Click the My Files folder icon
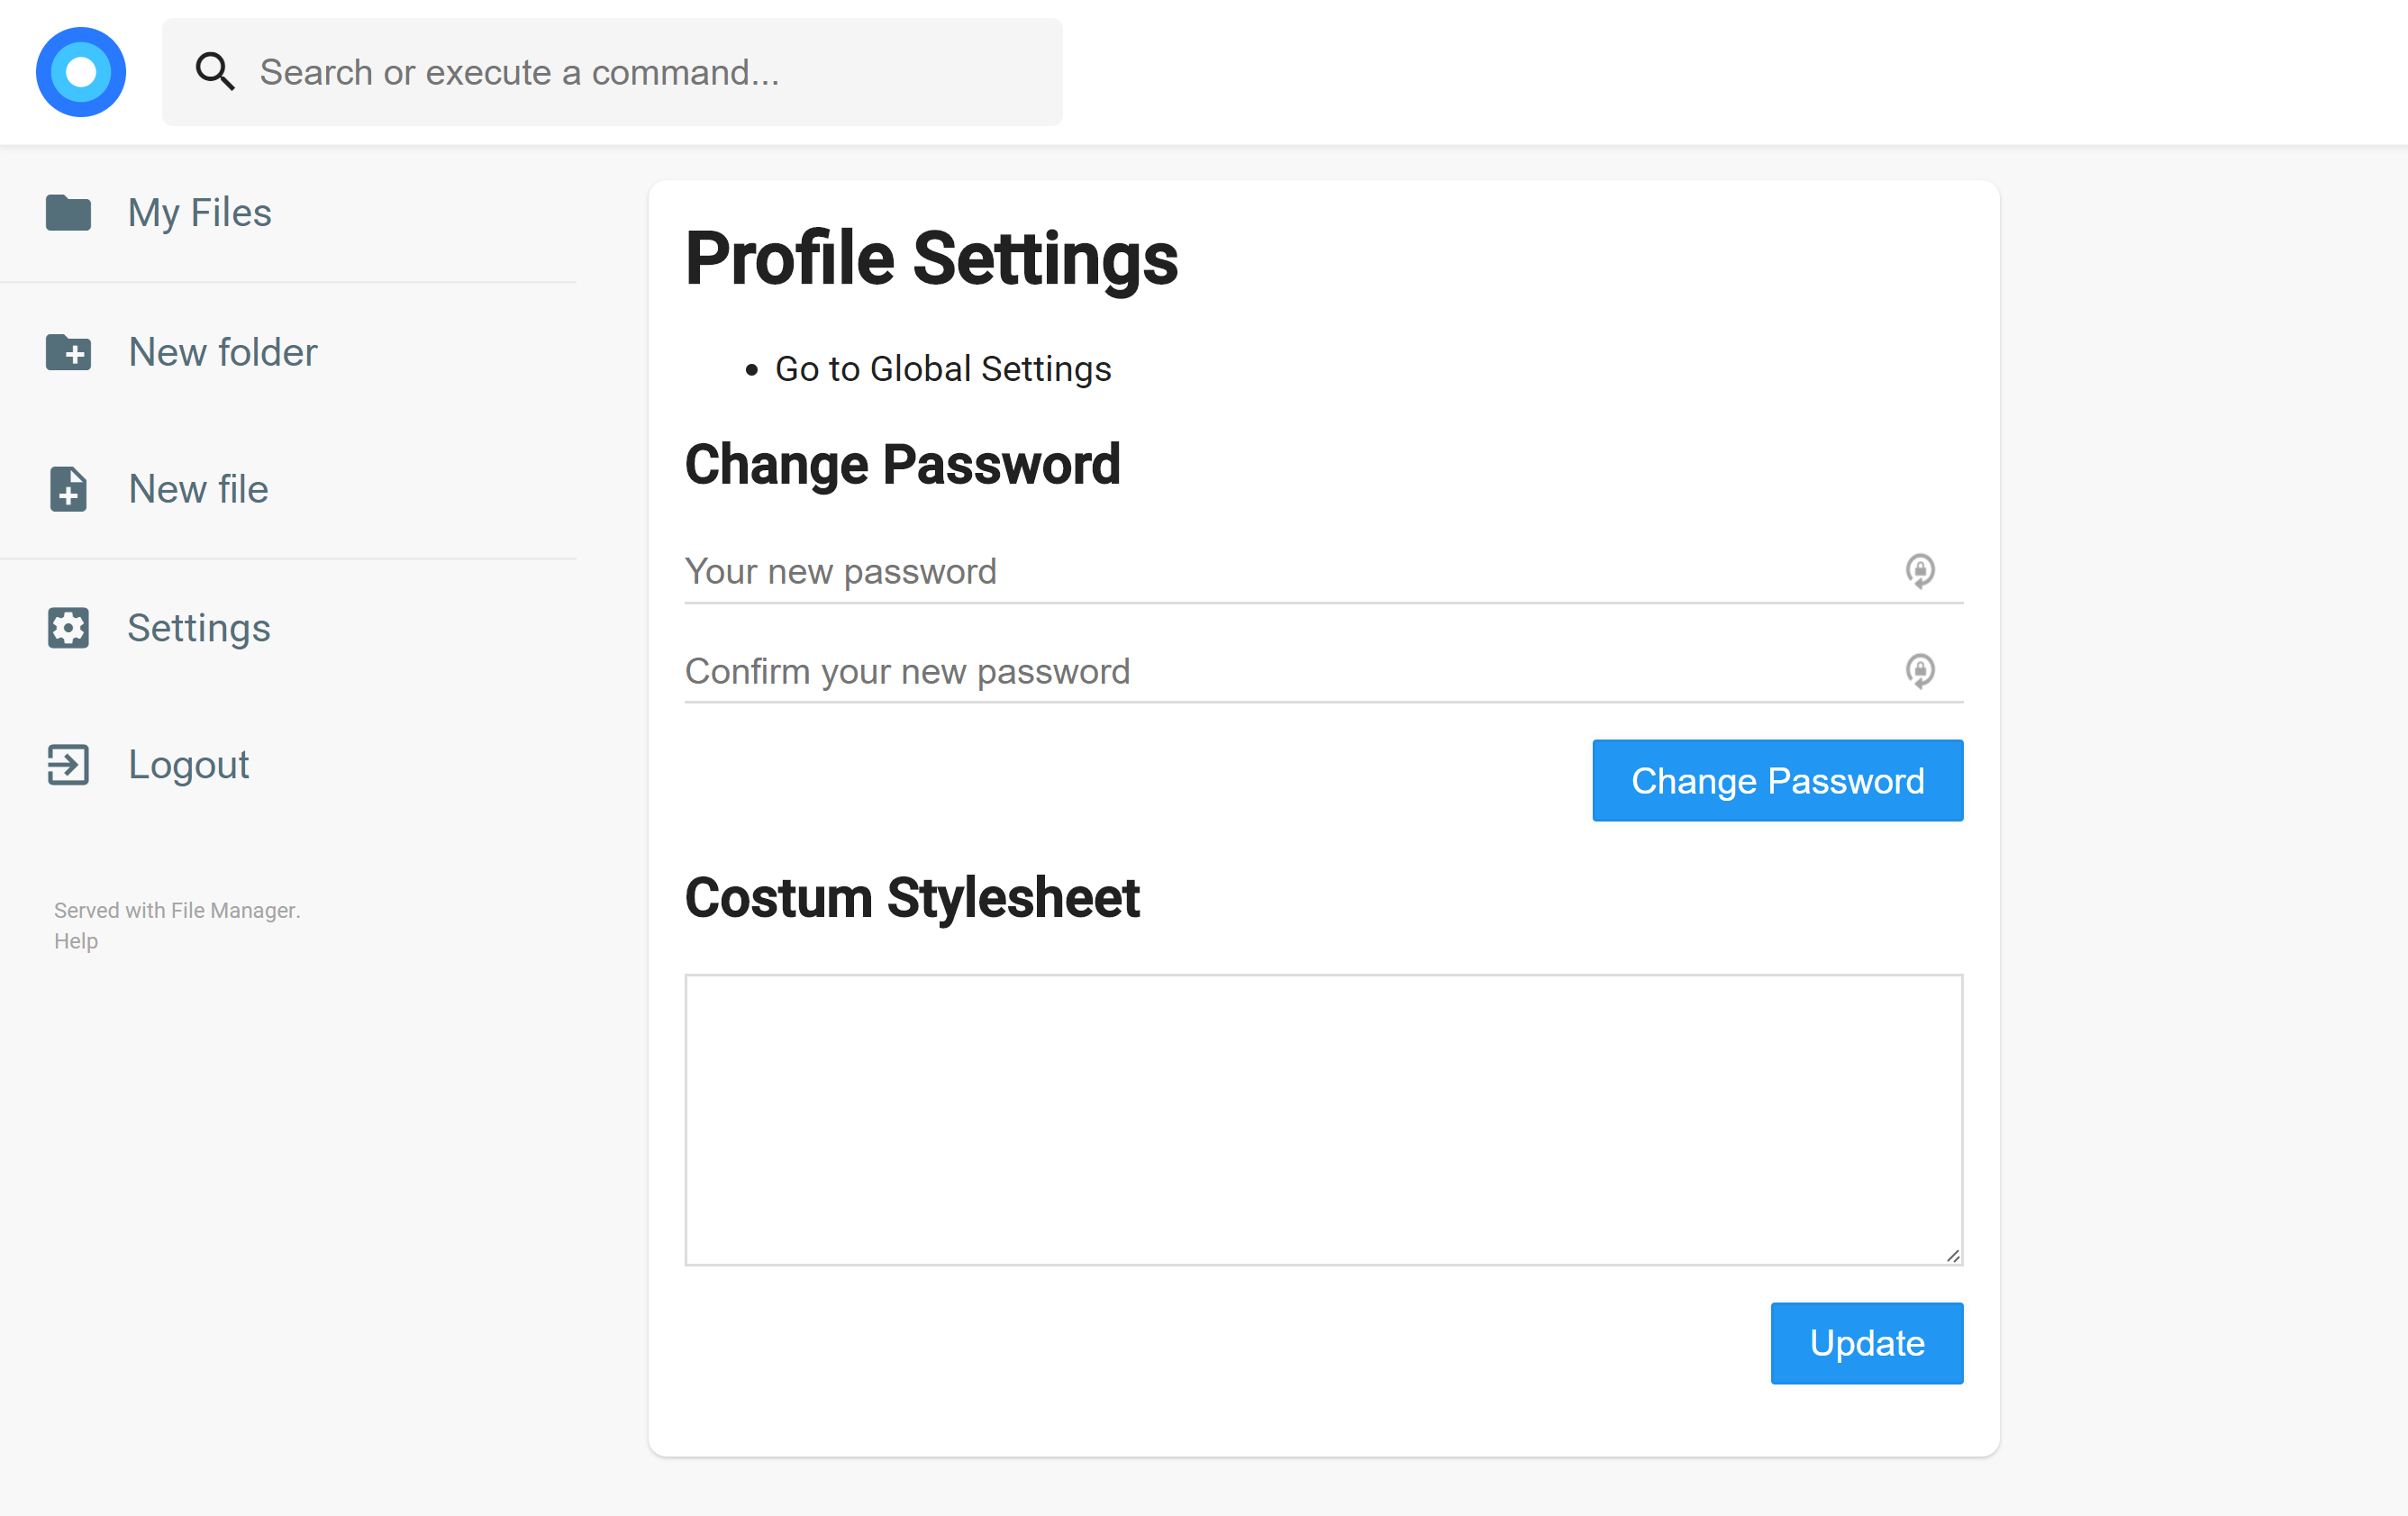The image size is (2408, 1516). coord(67,212)
